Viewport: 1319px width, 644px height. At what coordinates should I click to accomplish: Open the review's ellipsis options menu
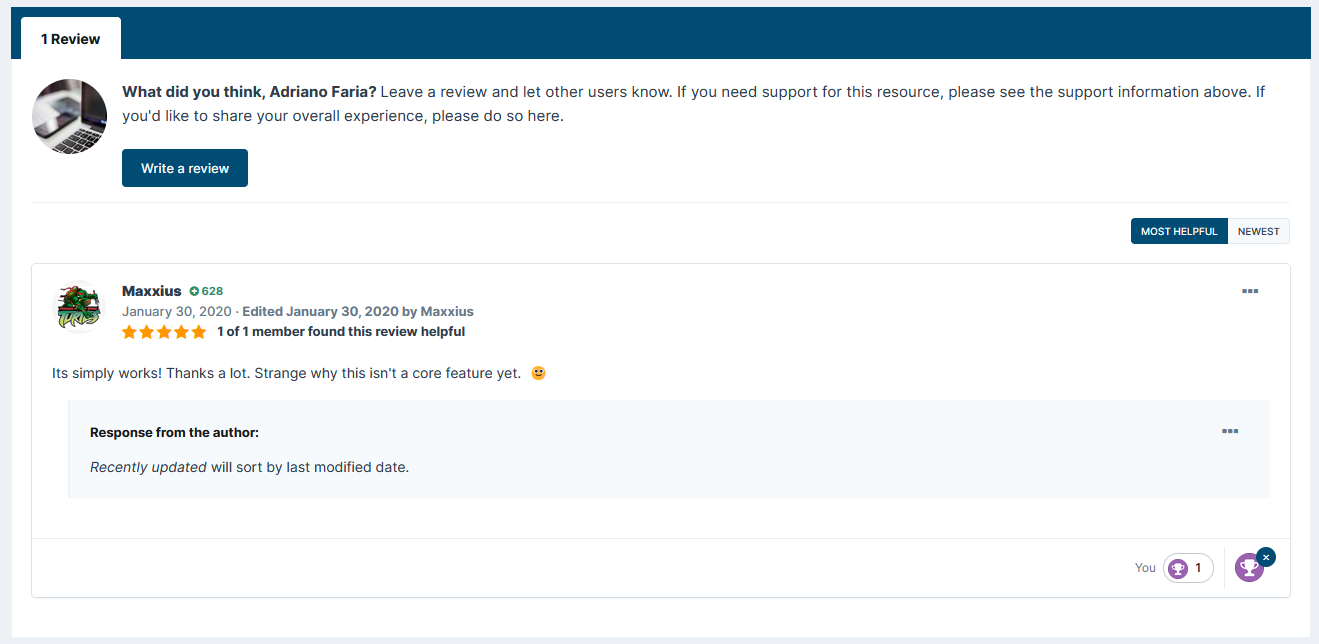(1249, 291)
